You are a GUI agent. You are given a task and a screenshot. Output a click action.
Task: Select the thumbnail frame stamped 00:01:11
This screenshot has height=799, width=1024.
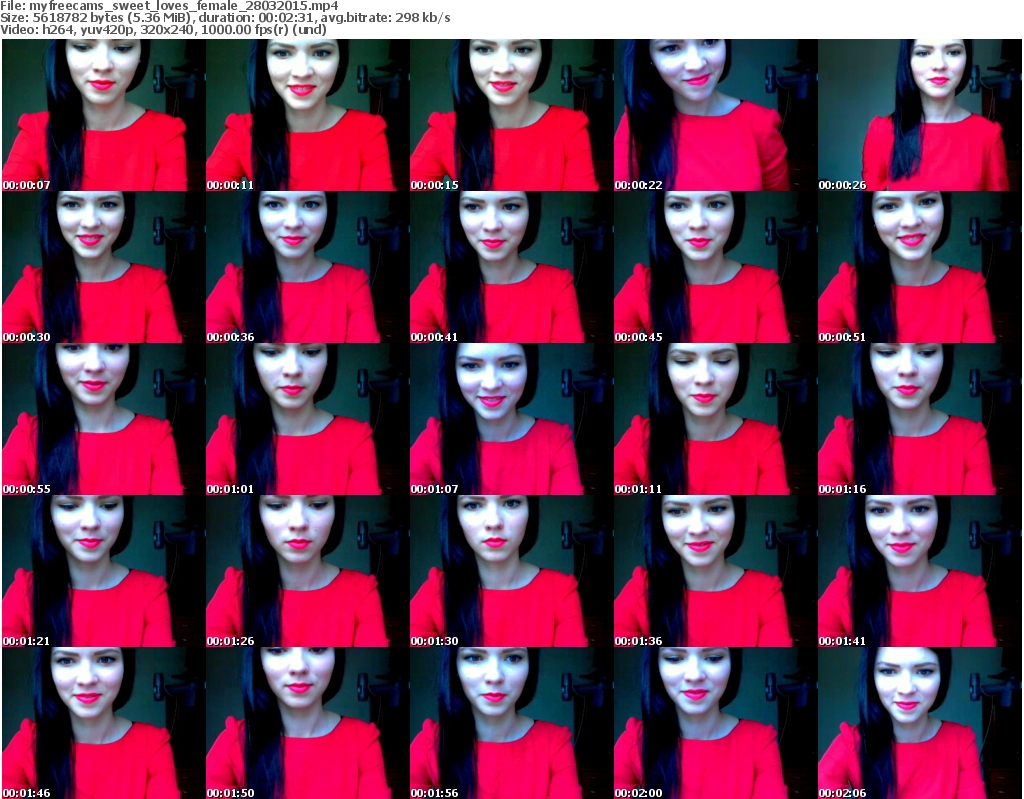pos(715,419)
